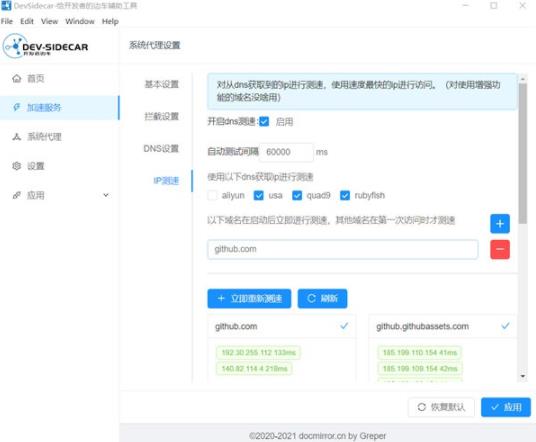Add a domain with the blue plus button
Image resolution: width=536 pixels, height=442 pixels.
pyautogui.click(x=500, y=224)
